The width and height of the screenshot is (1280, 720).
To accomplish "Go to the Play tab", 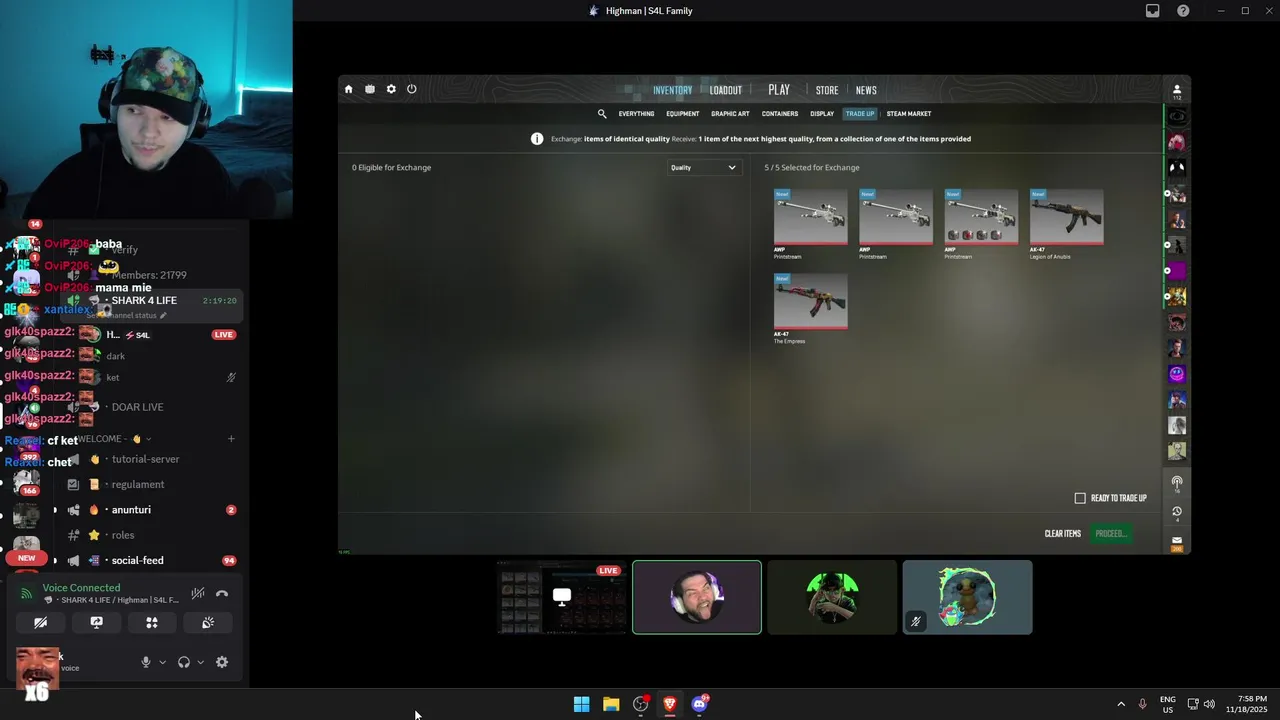I will coord(779,90).
